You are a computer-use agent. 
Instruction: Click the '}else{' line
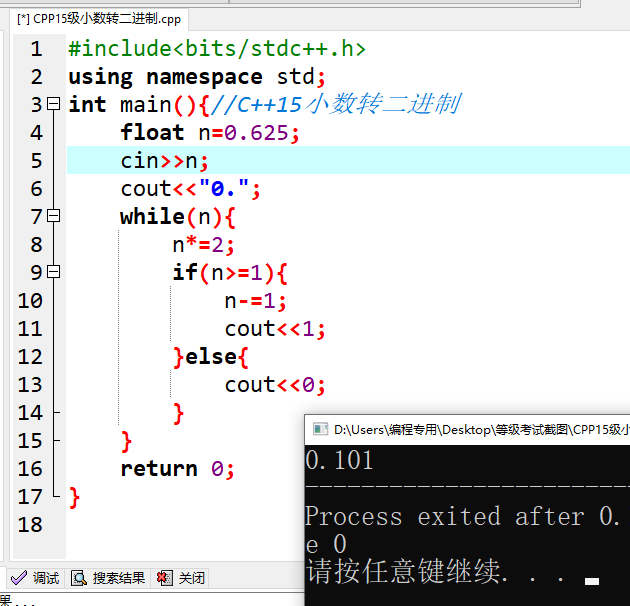pos(211,357)
